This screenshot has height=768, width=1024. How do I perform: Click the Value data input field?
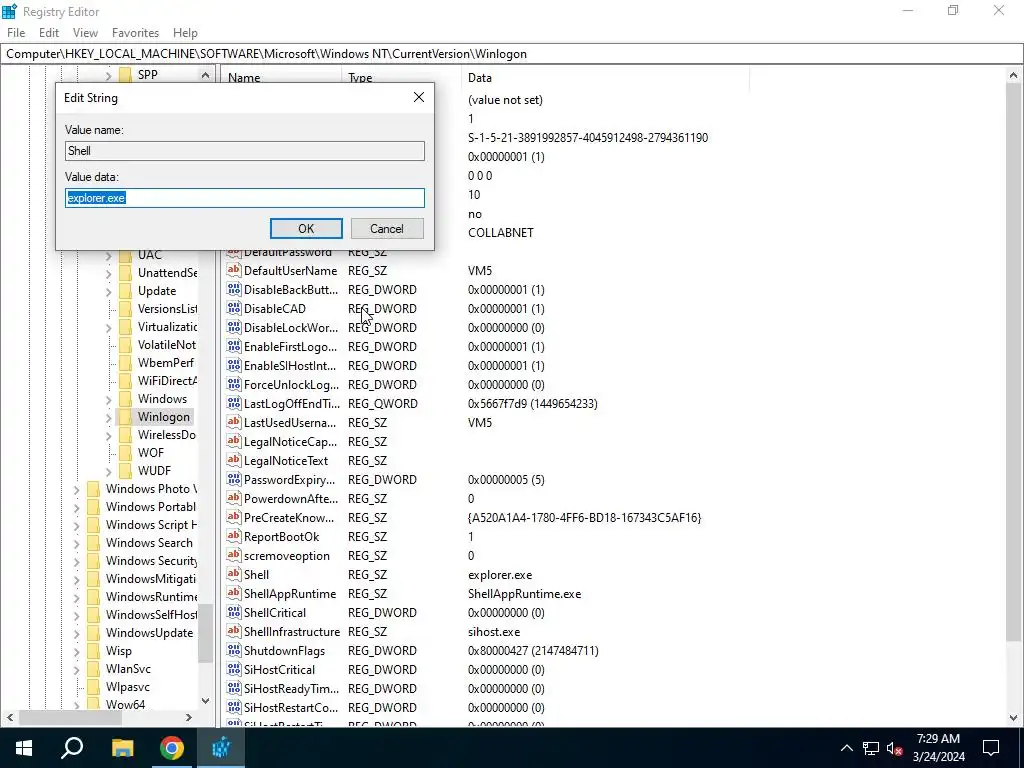pyautogui.click(x=245, y=198)
